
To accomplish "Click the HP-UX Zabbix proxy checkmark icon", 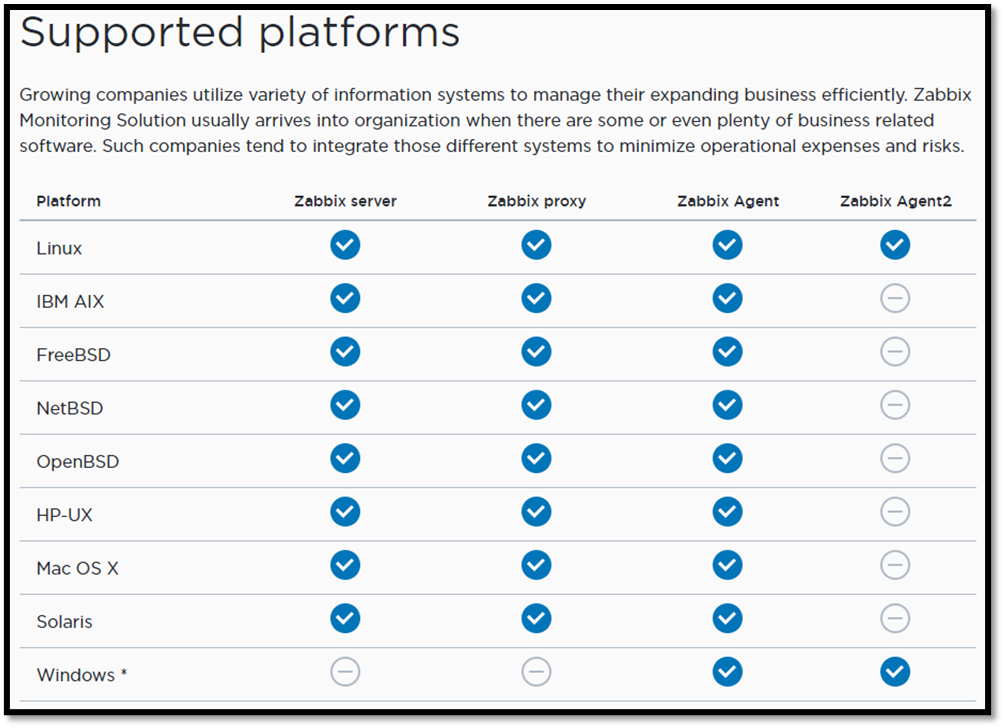I will point(536,512).
